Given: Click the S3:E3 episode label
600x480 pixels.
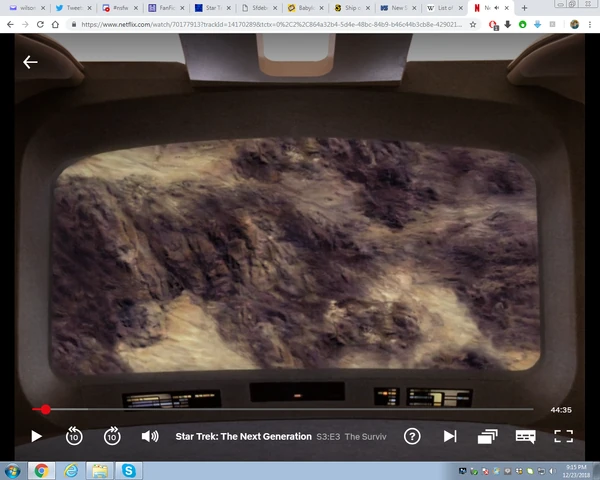Looking at the screenshot, I should pyautogui.click(x=328, y=437).
